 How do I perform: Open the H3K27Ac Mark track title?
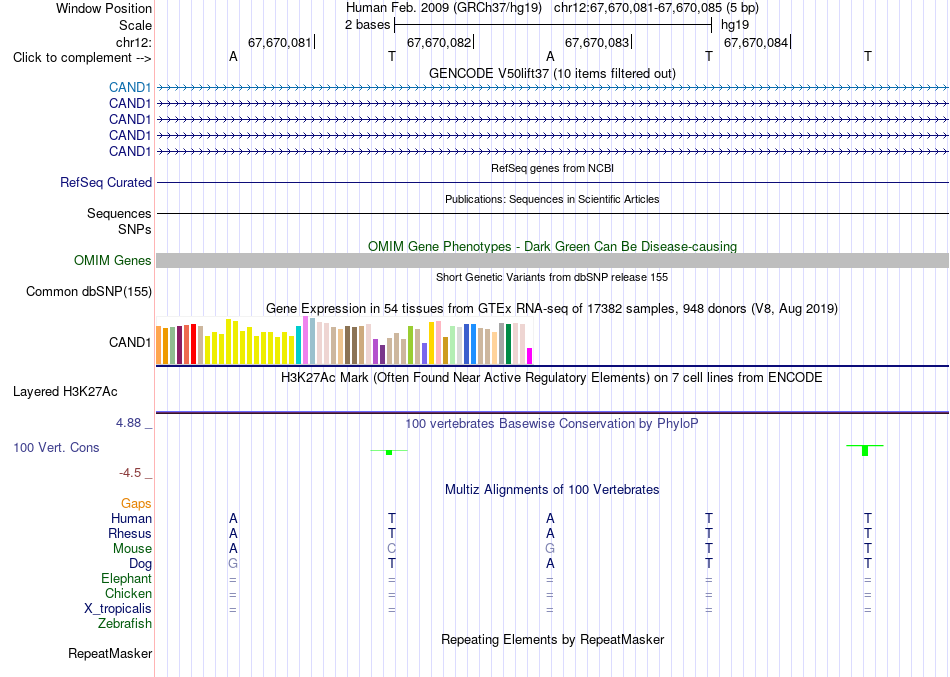552,378
